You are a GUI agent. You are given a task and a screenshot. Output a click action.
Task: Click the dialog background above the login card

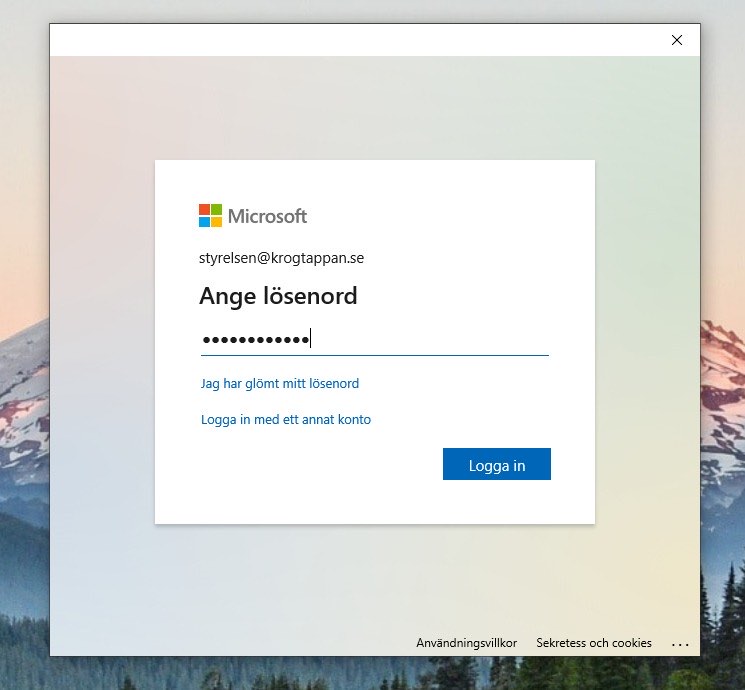click(x=375, y=110)
